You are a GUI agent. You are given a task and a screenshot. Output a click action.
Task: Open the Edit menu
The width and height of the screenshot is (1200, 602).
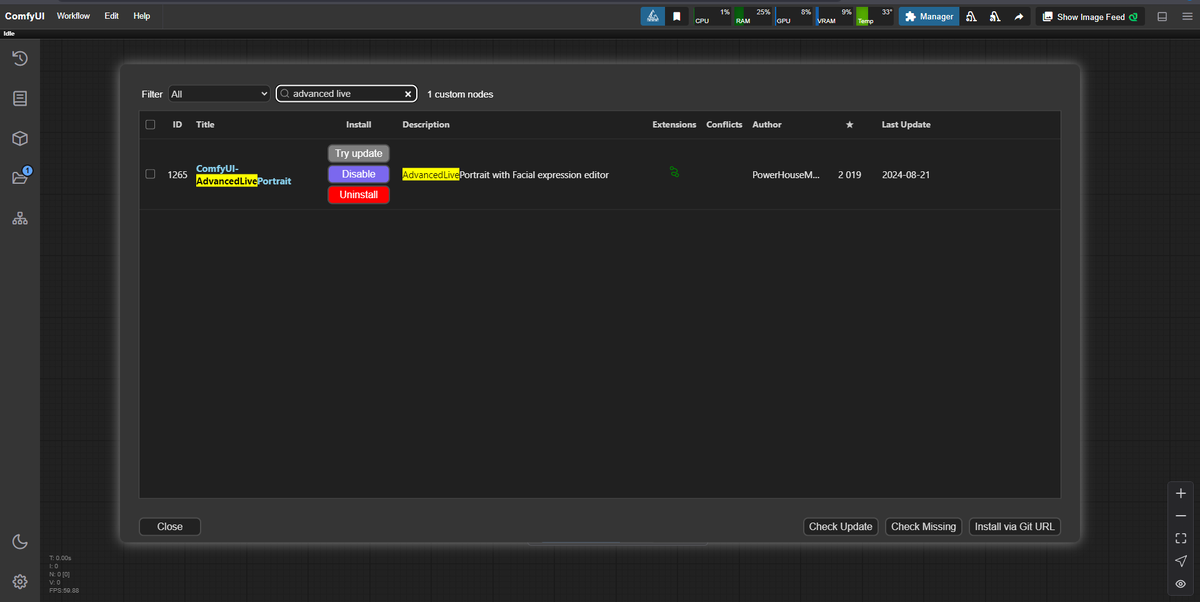point(112,16)
